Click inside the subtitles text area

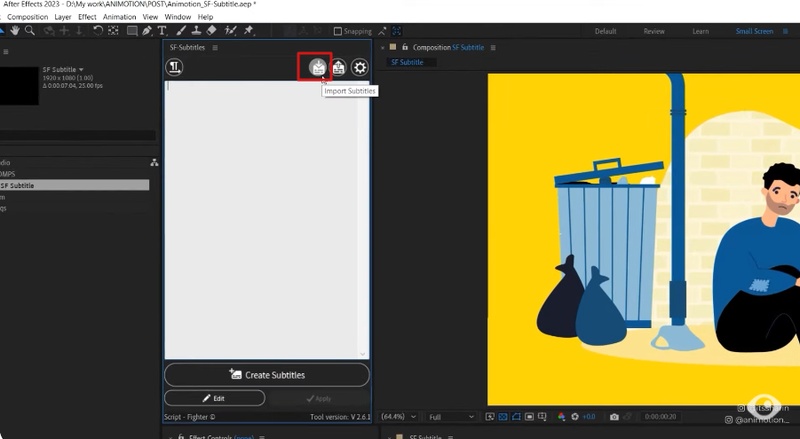[x=267, y=220]
